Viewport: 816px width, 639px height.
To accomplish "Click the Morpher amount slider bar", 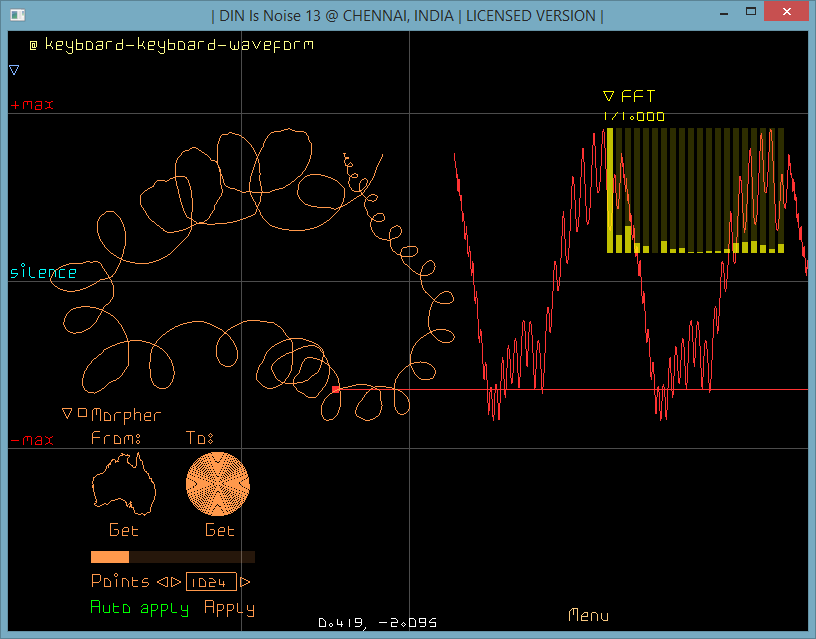I will point(172,557).
